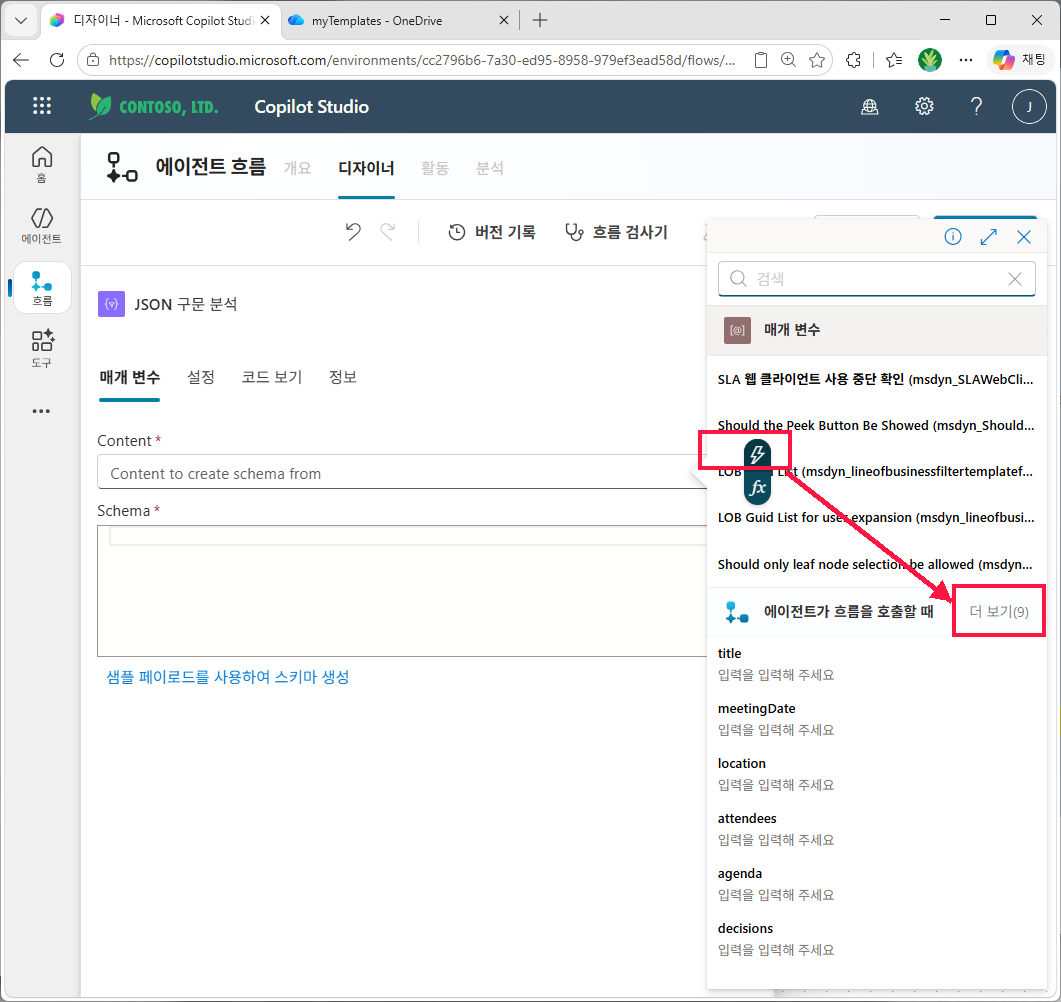Redo the last change
1061x1002 pixels.
click(x=388, y=232)
